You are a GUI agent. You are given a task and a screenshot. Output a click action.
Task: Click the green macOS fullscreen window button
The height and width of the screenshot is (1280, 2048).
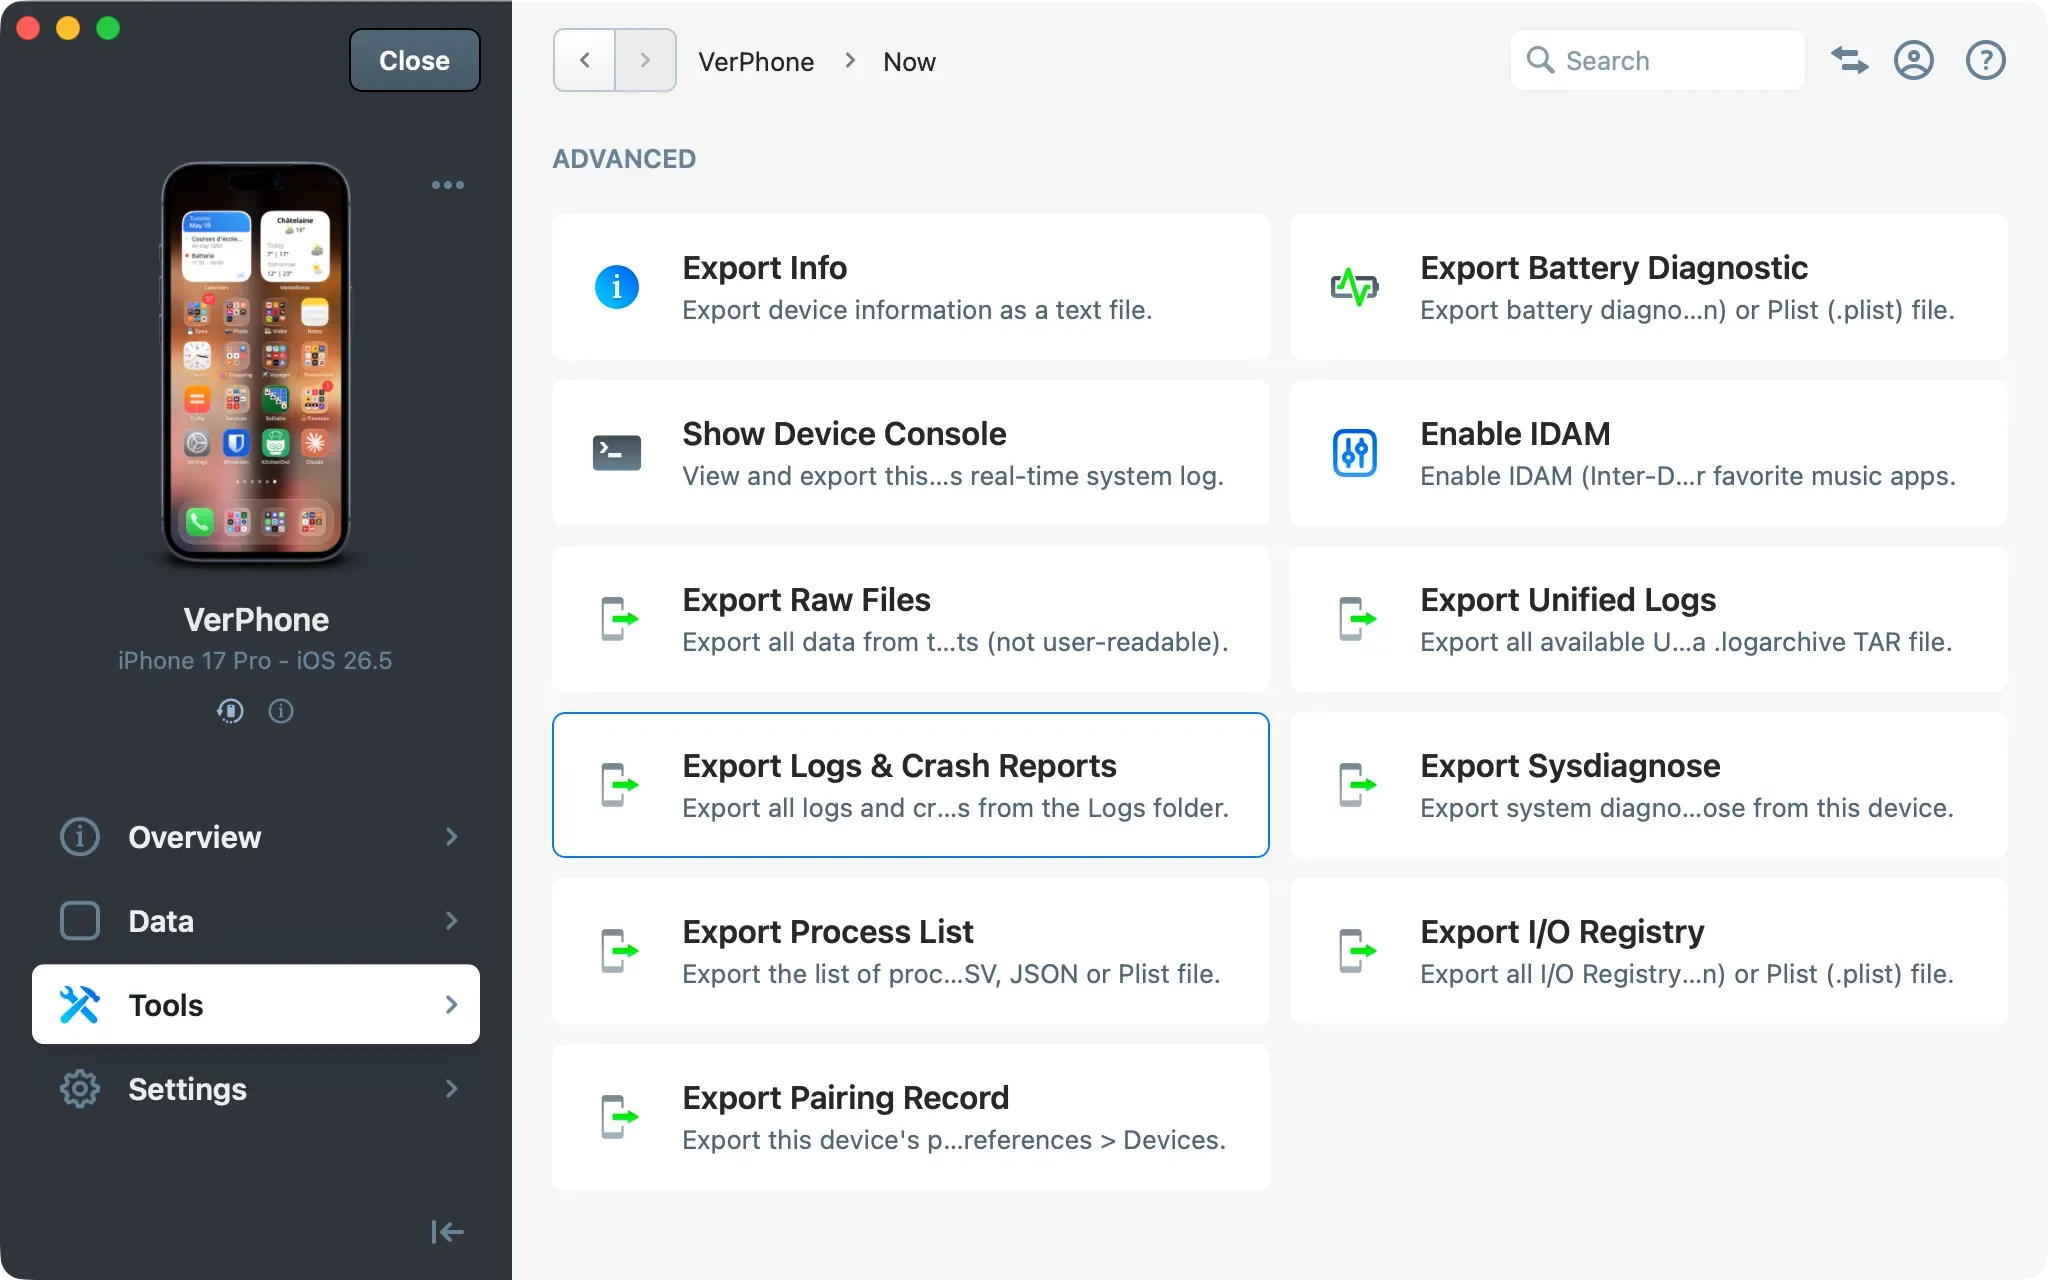(108, 28)
